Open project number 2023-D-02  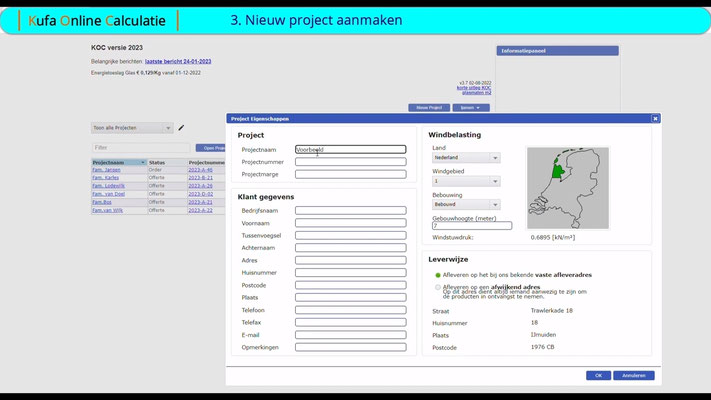click(200, 194)
